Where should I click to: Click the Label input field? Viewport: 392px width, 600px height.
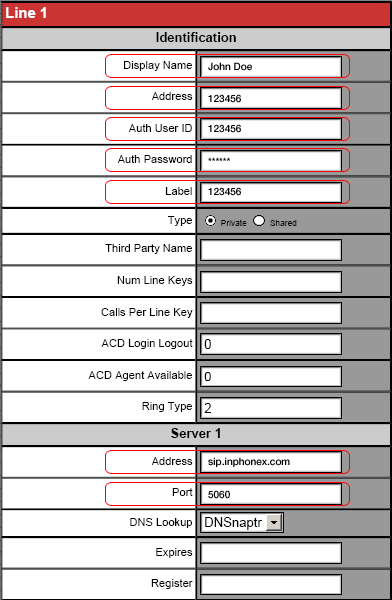pos(271,192)
